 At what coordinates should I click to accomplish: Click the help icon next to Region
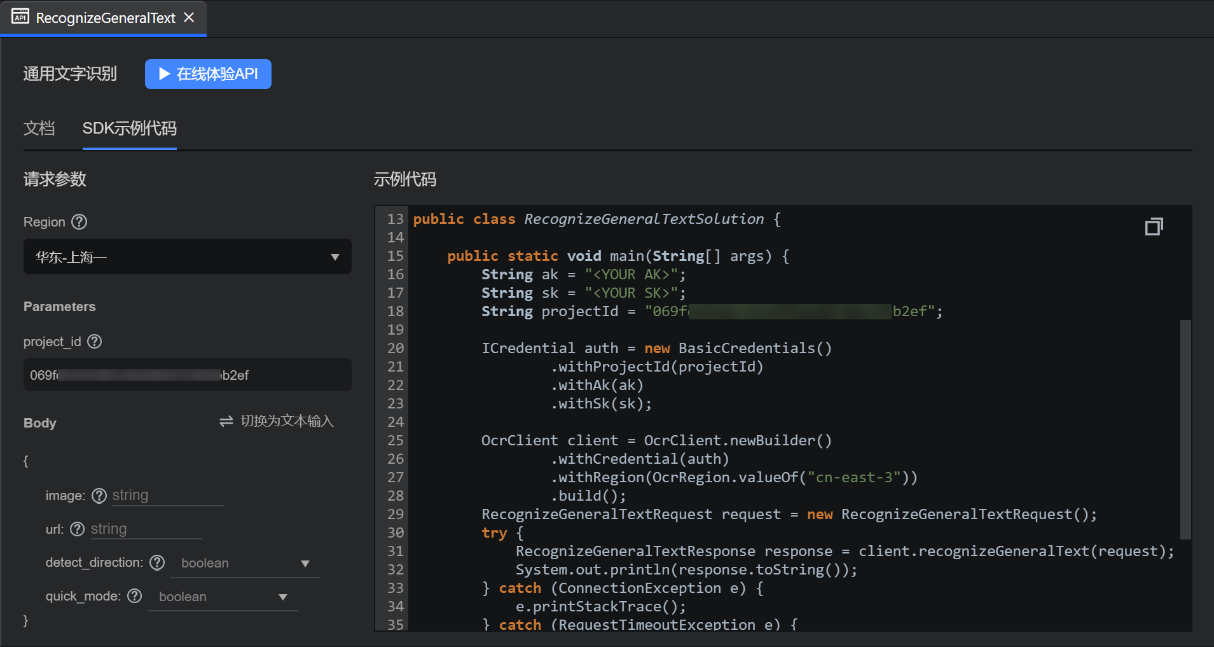pos(79,222)
